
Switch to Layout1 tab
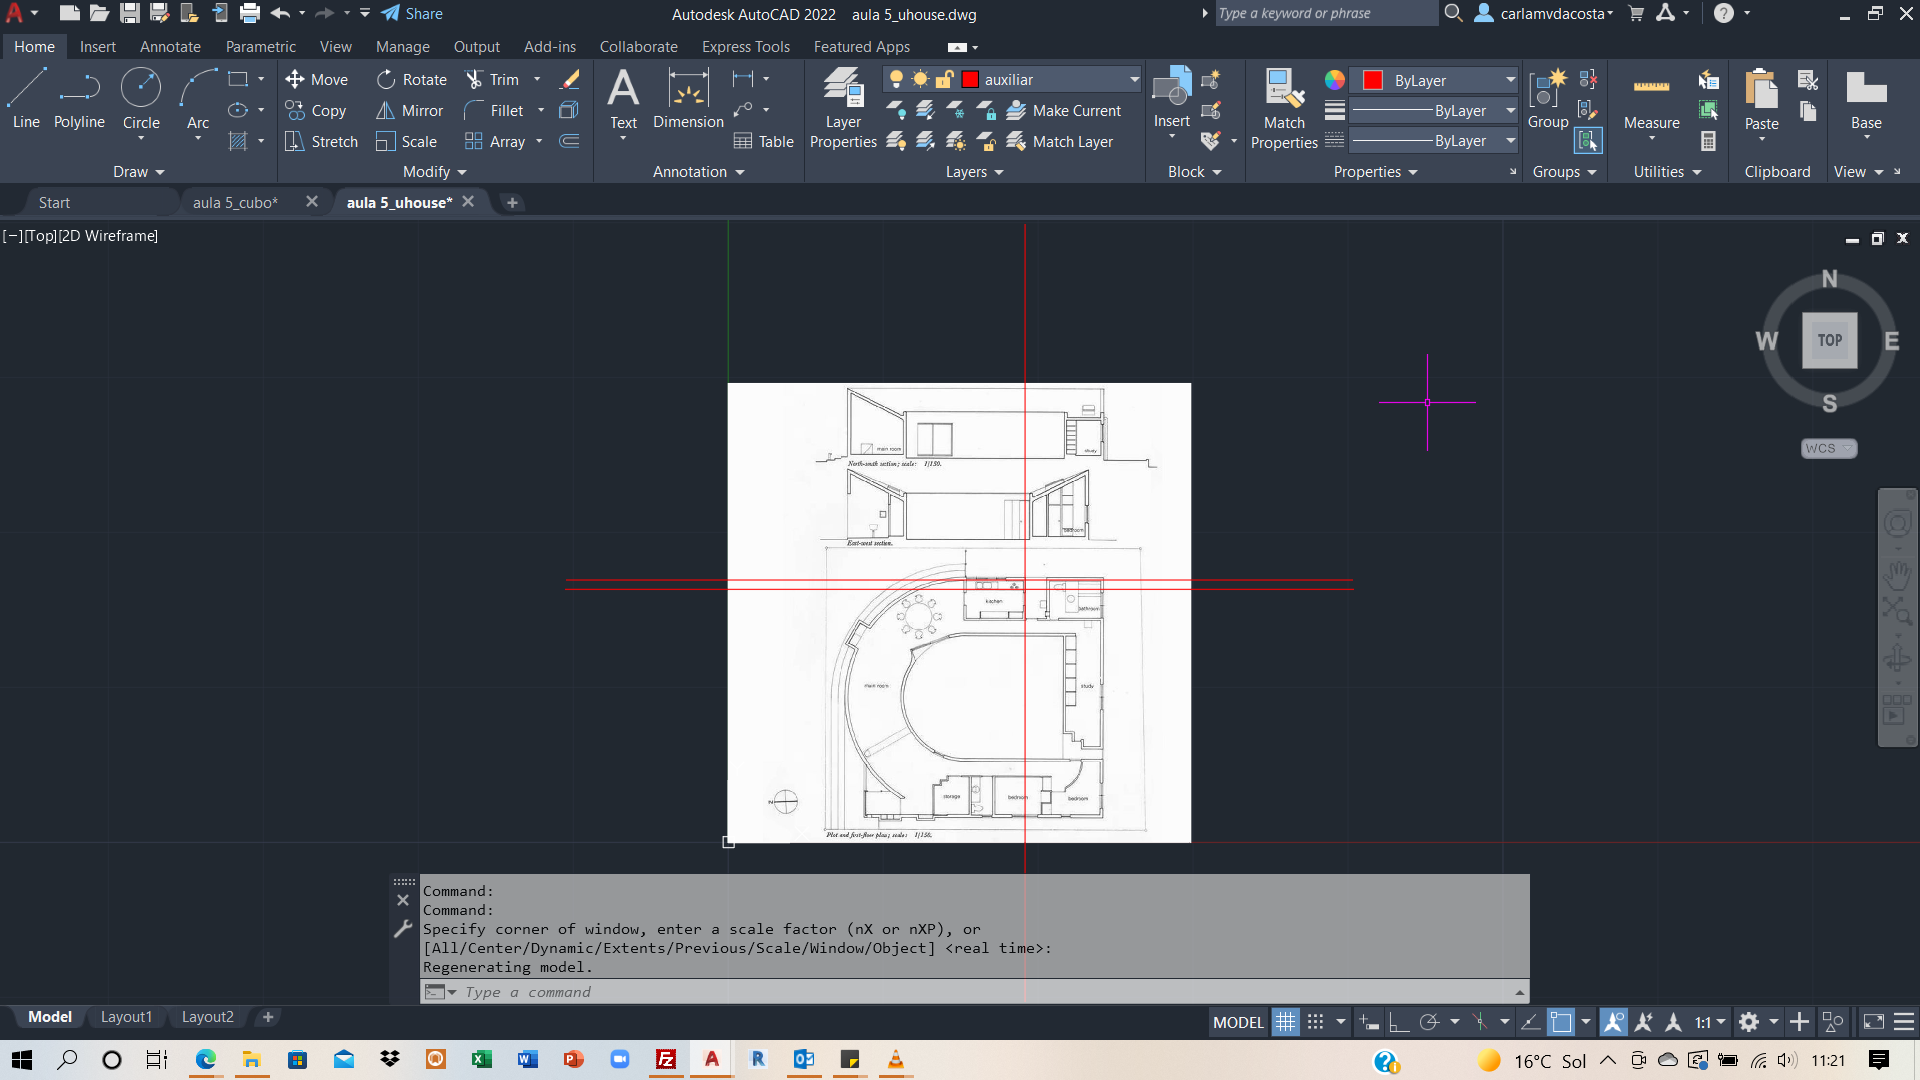point(126,1017)
